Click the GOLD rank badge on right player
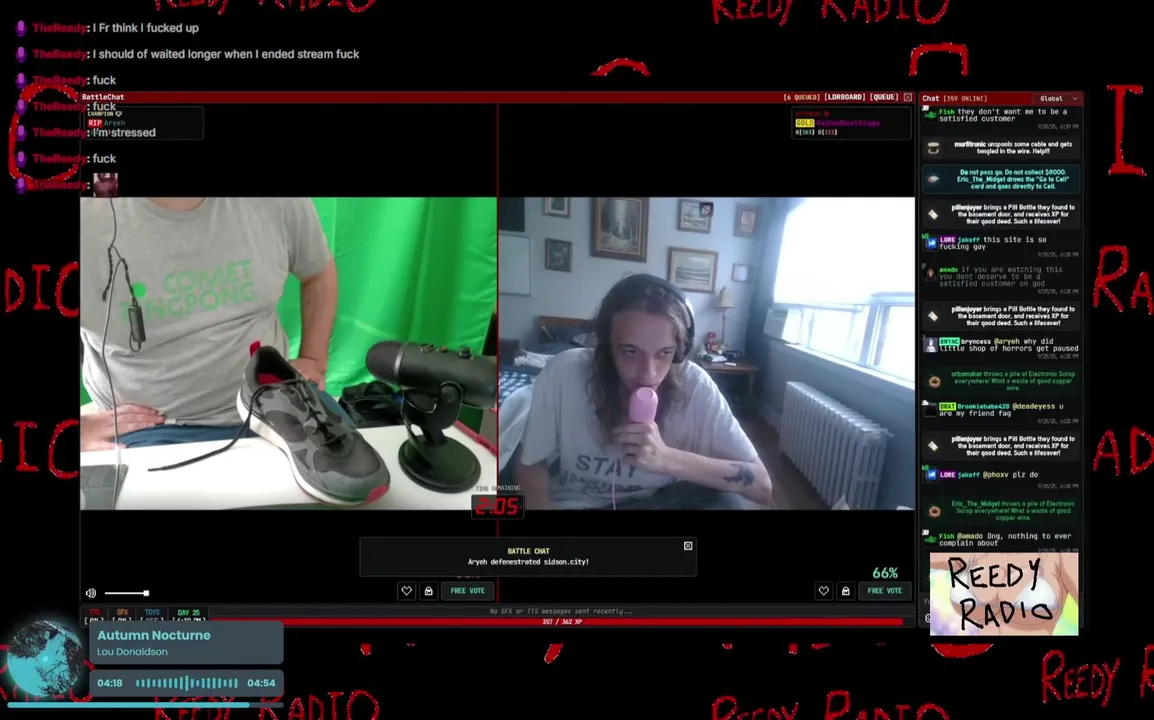 (x=804, y=123)
